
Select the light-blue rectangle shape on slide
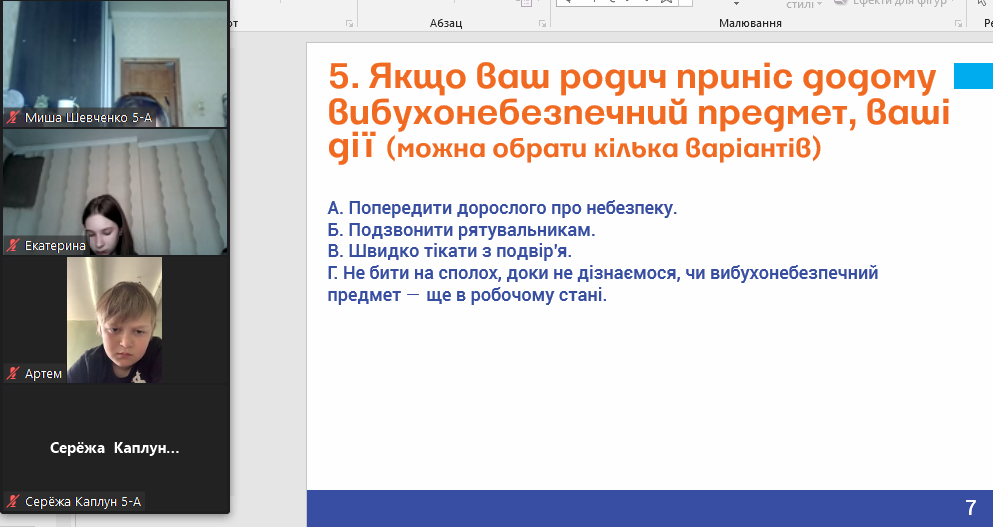pos(973,76)
